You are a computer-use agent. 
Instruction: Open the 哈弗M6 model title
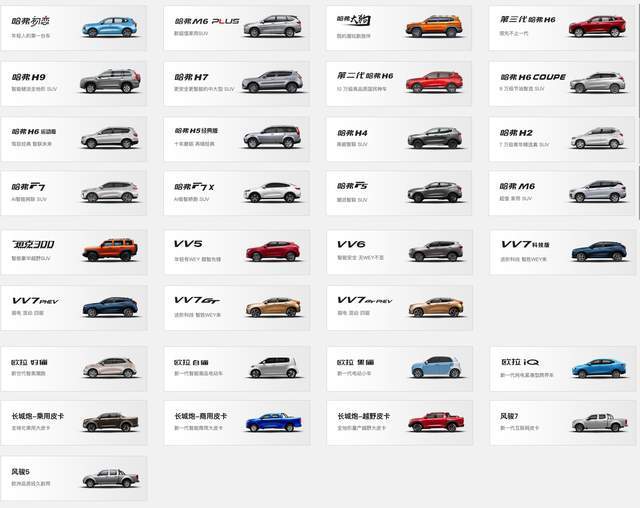click(517, 186)
